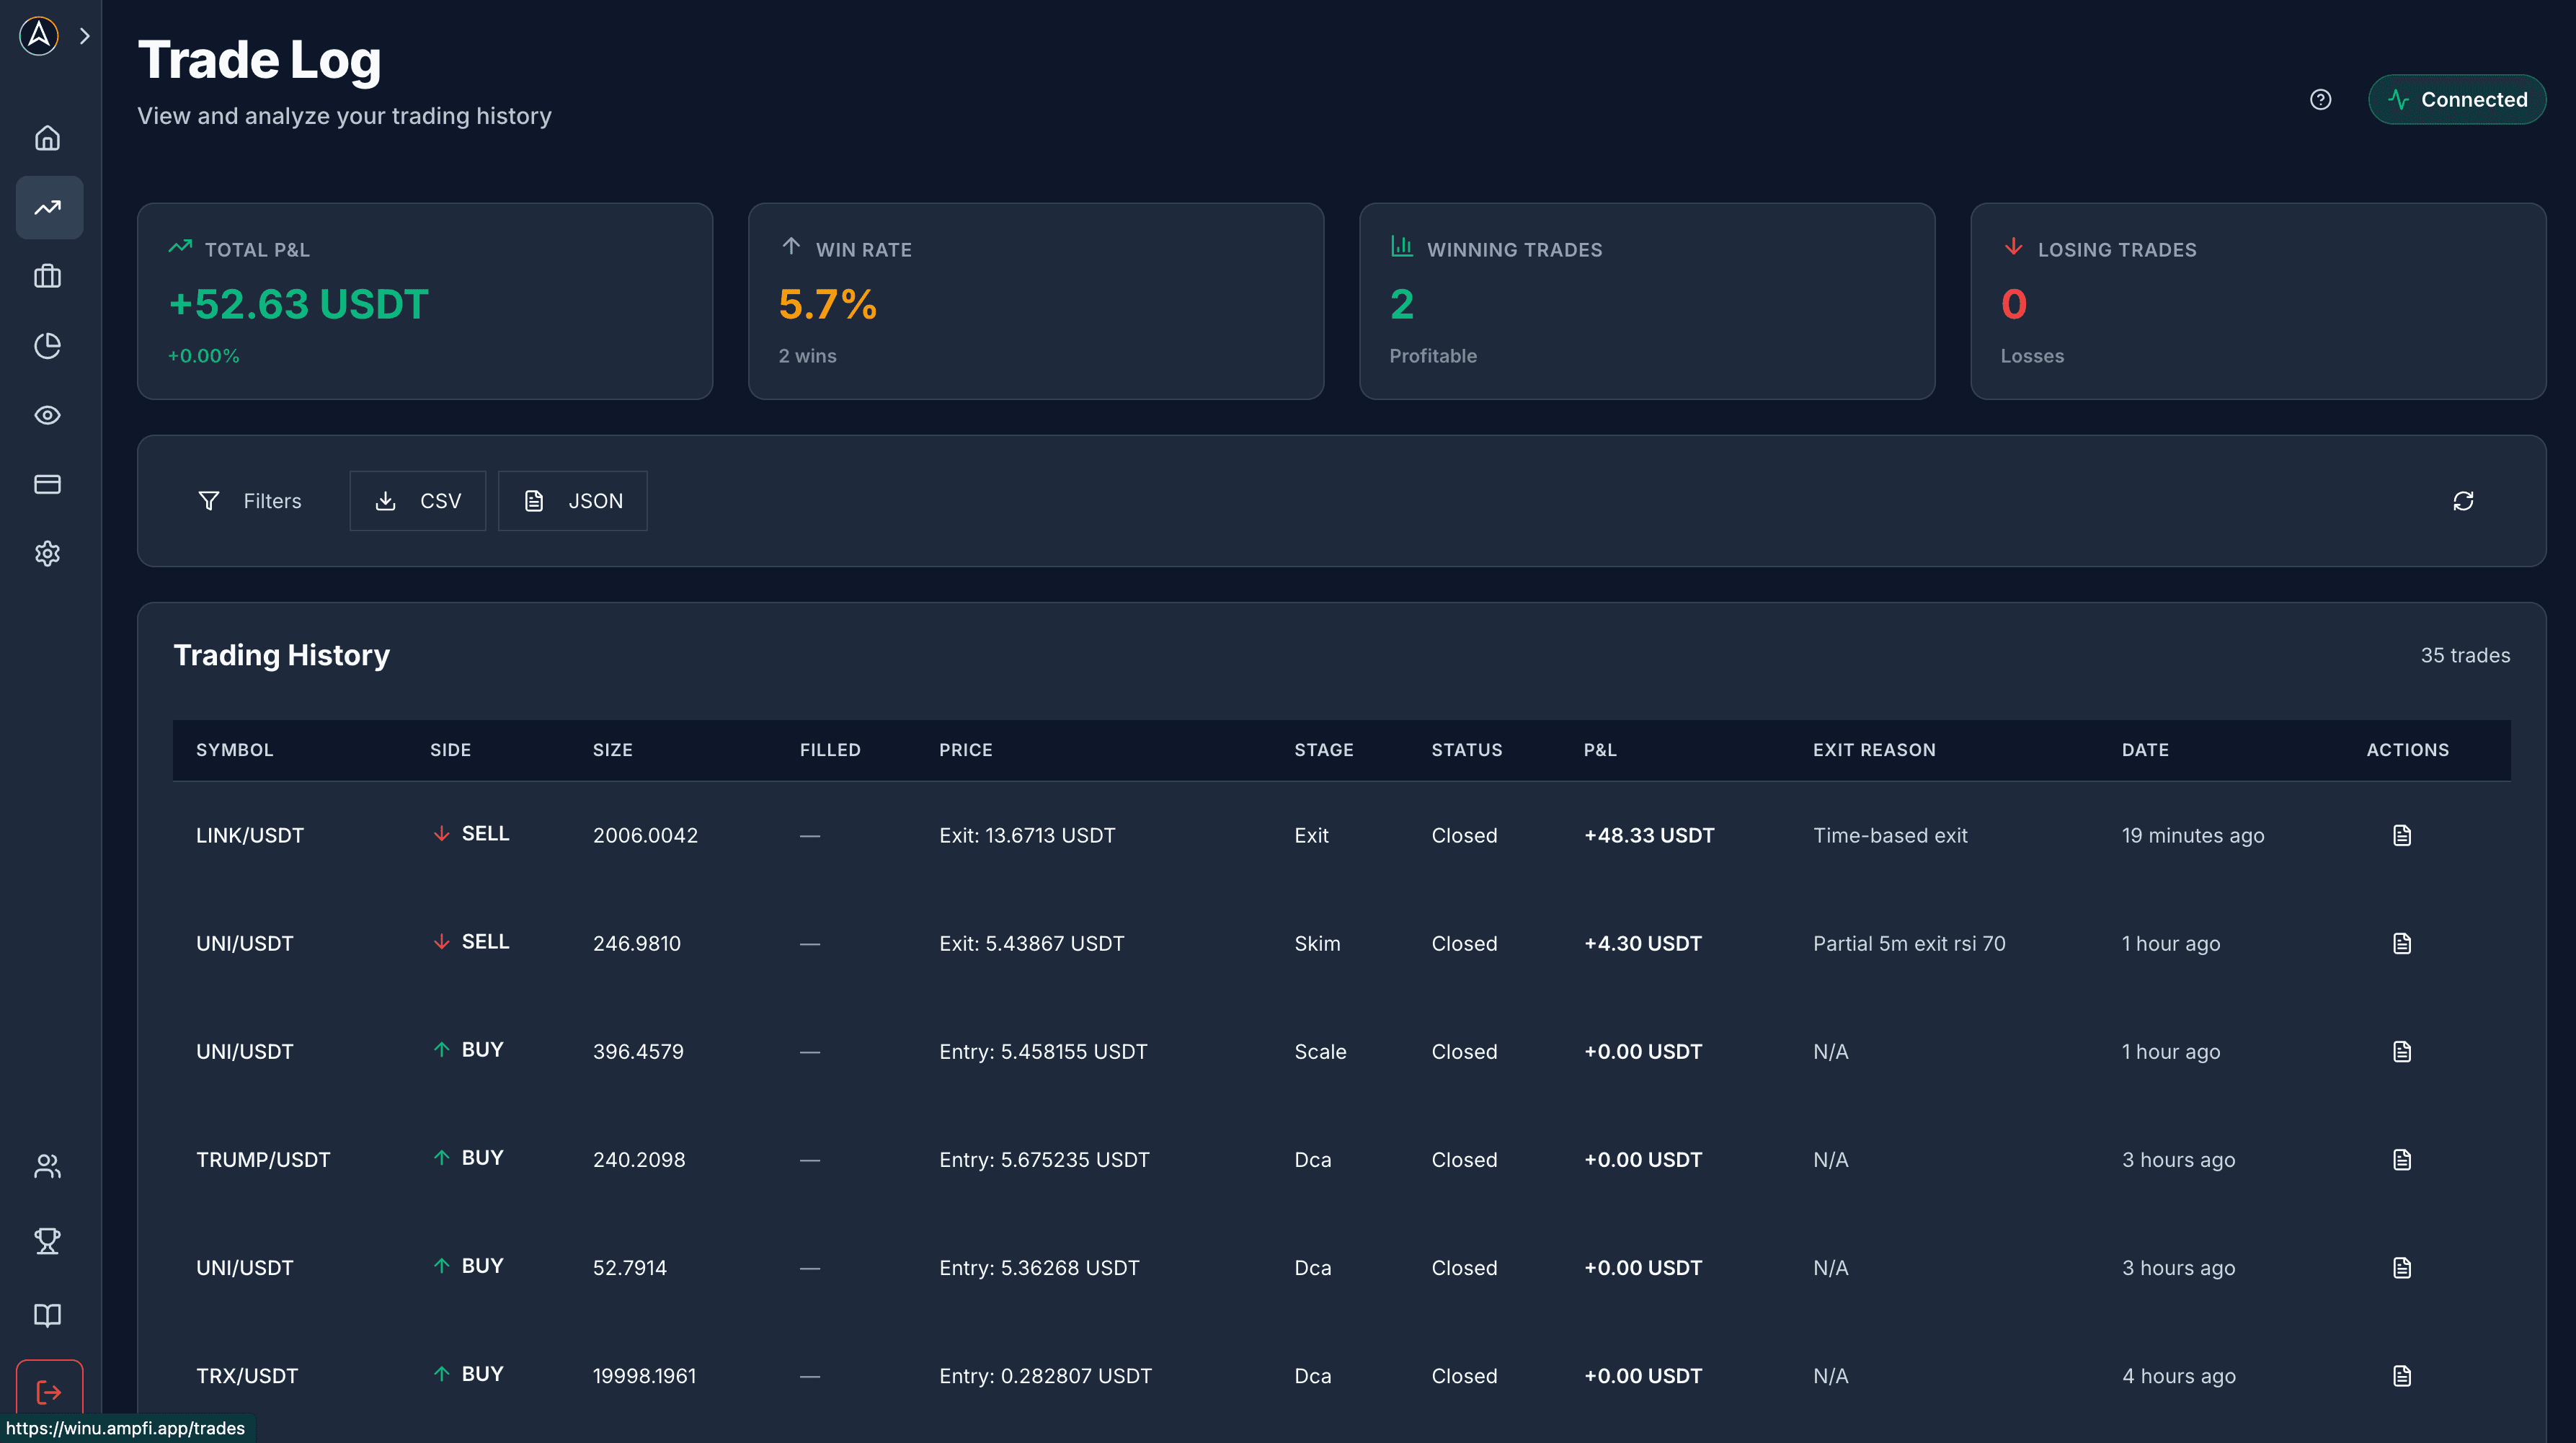Expand the collapsed sidebar

coord(85,36)
